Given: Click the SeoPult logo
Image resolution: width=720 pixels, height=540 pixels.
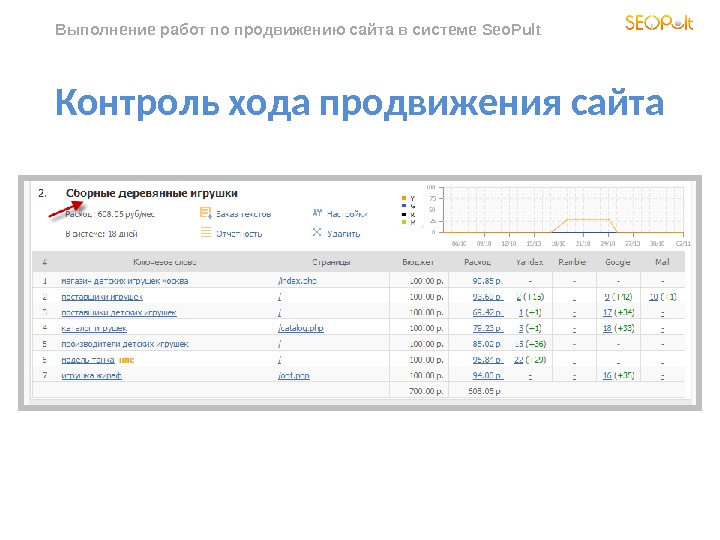Looking at the screenshot, I should coord(659,22).
